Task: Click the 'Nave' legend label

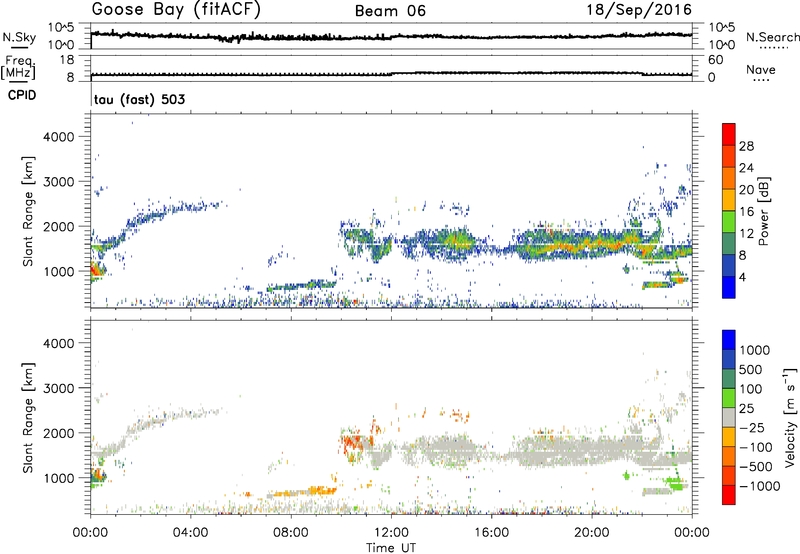Action: tap(761, 69)
